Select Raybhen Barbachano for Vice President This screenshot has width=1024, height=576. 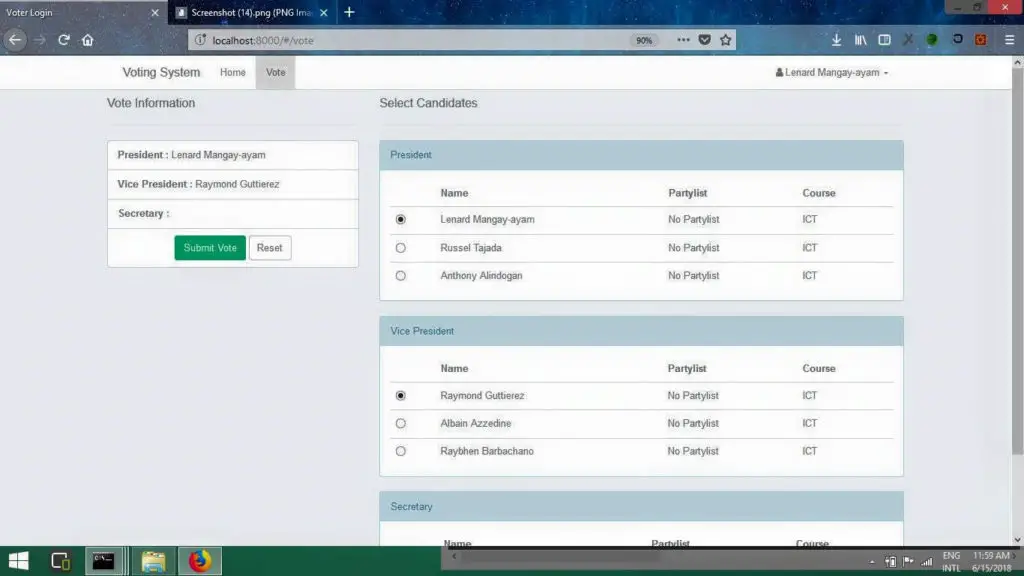[x=401, y=451]
